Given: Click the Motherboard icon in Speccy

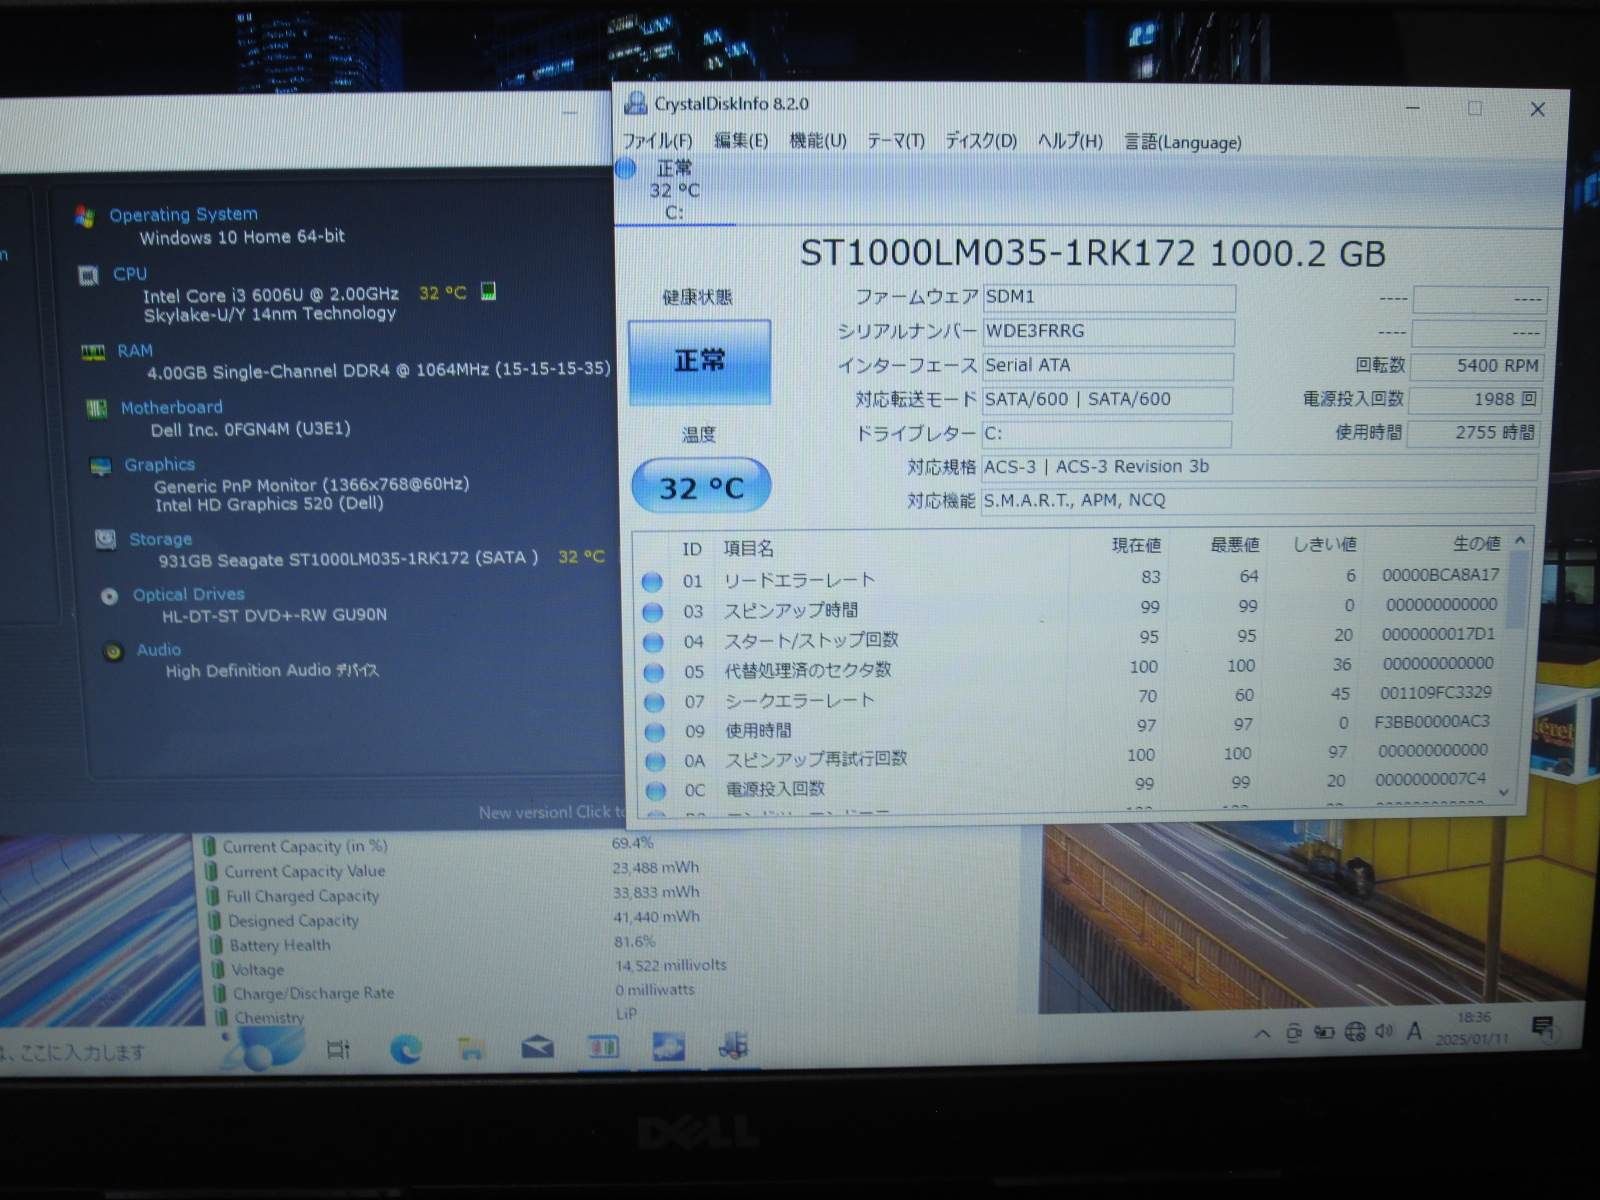Looking at the screenshot, I should click(x=97, y=408).
